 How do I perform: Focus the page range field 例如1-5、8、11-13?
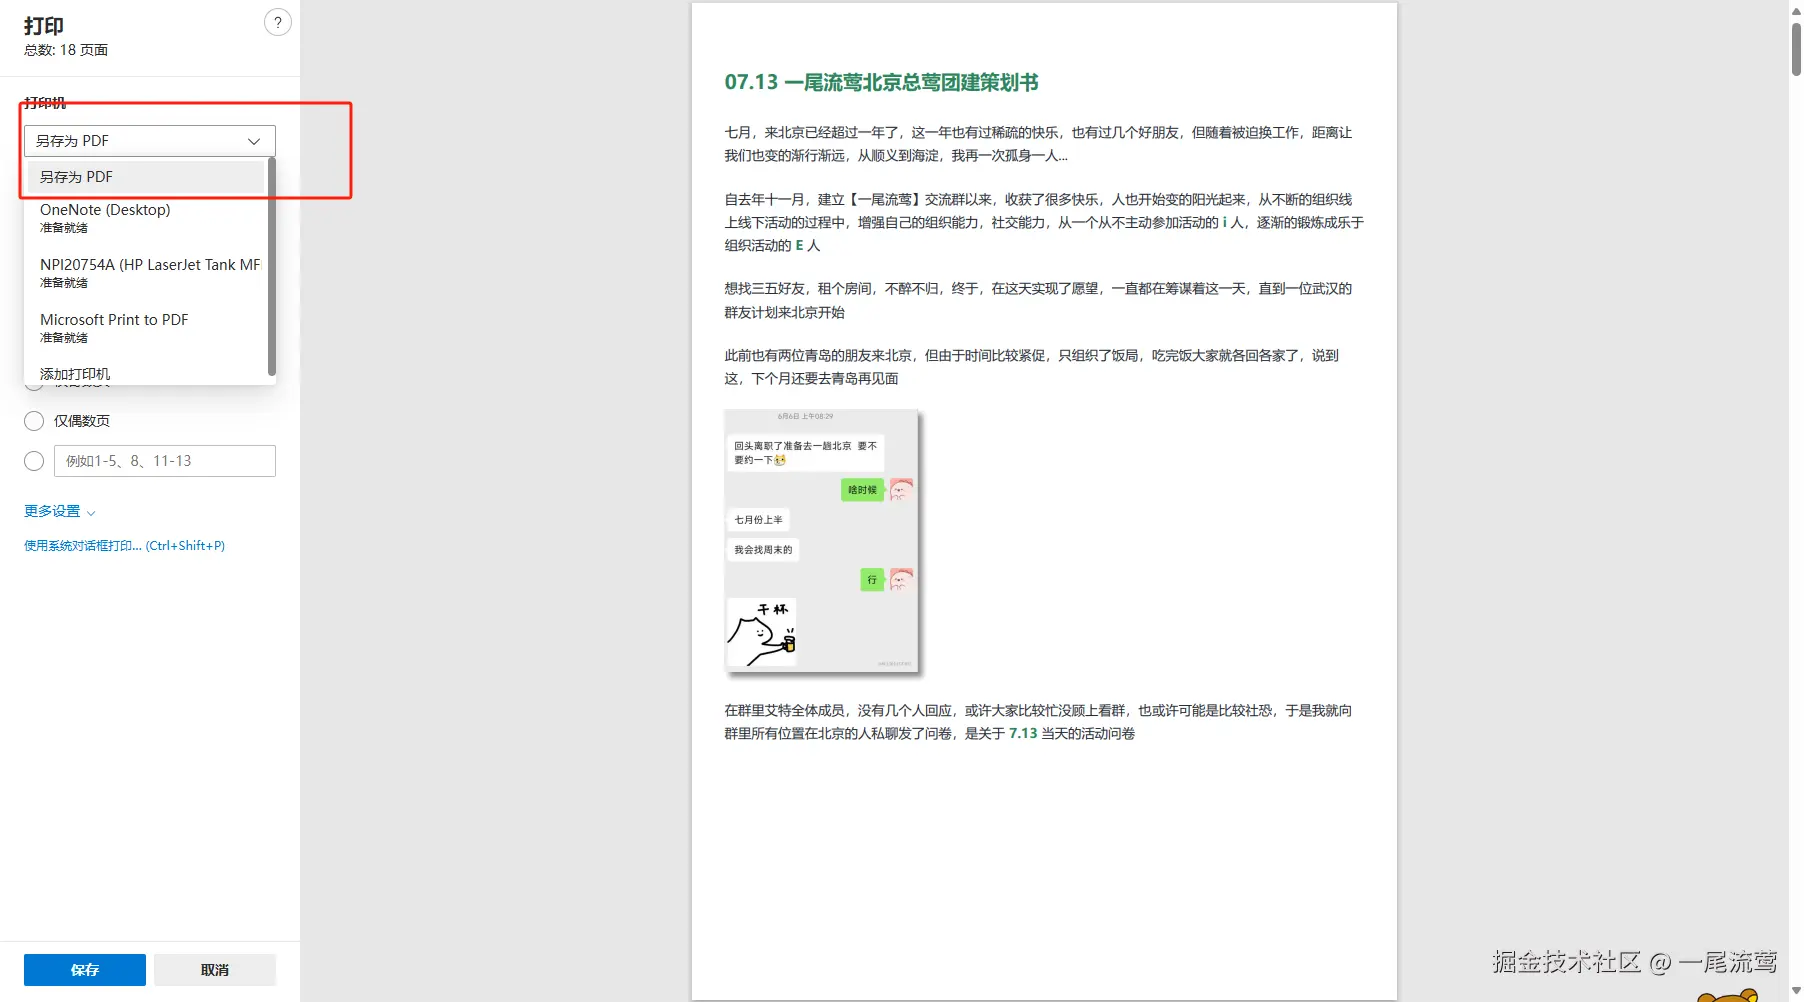tap(165, 461)
